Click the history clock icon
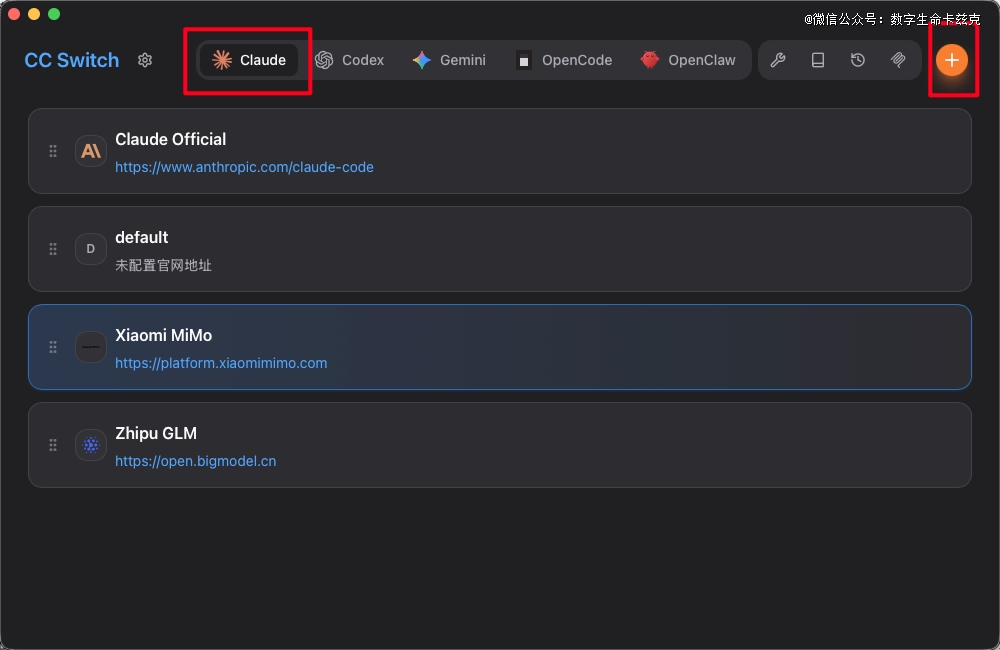Image resolution: width=1000 pixels, height=650 pixels. pos(858,60)
